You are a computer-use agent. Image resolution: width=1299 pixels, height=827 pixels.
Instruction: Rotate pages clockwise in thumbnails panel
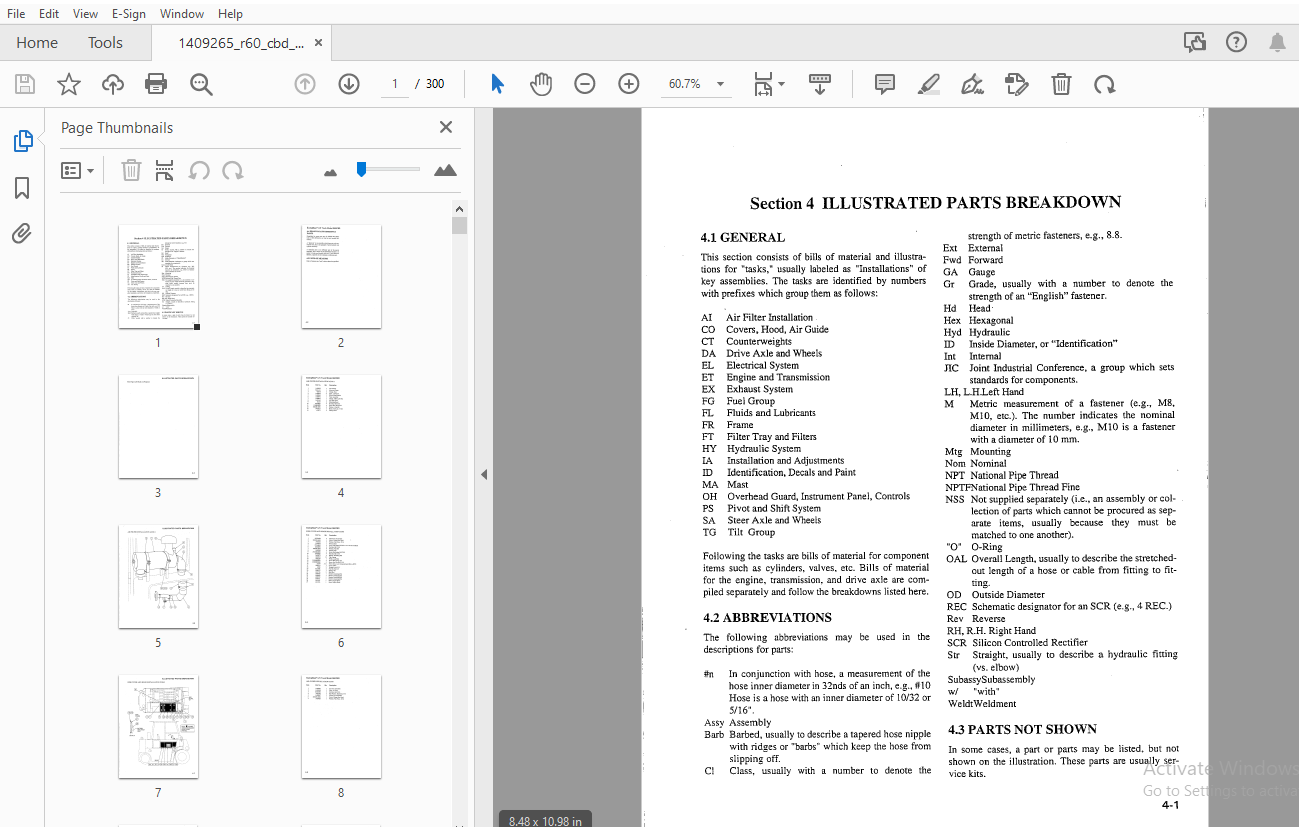[x=233, y=171]
